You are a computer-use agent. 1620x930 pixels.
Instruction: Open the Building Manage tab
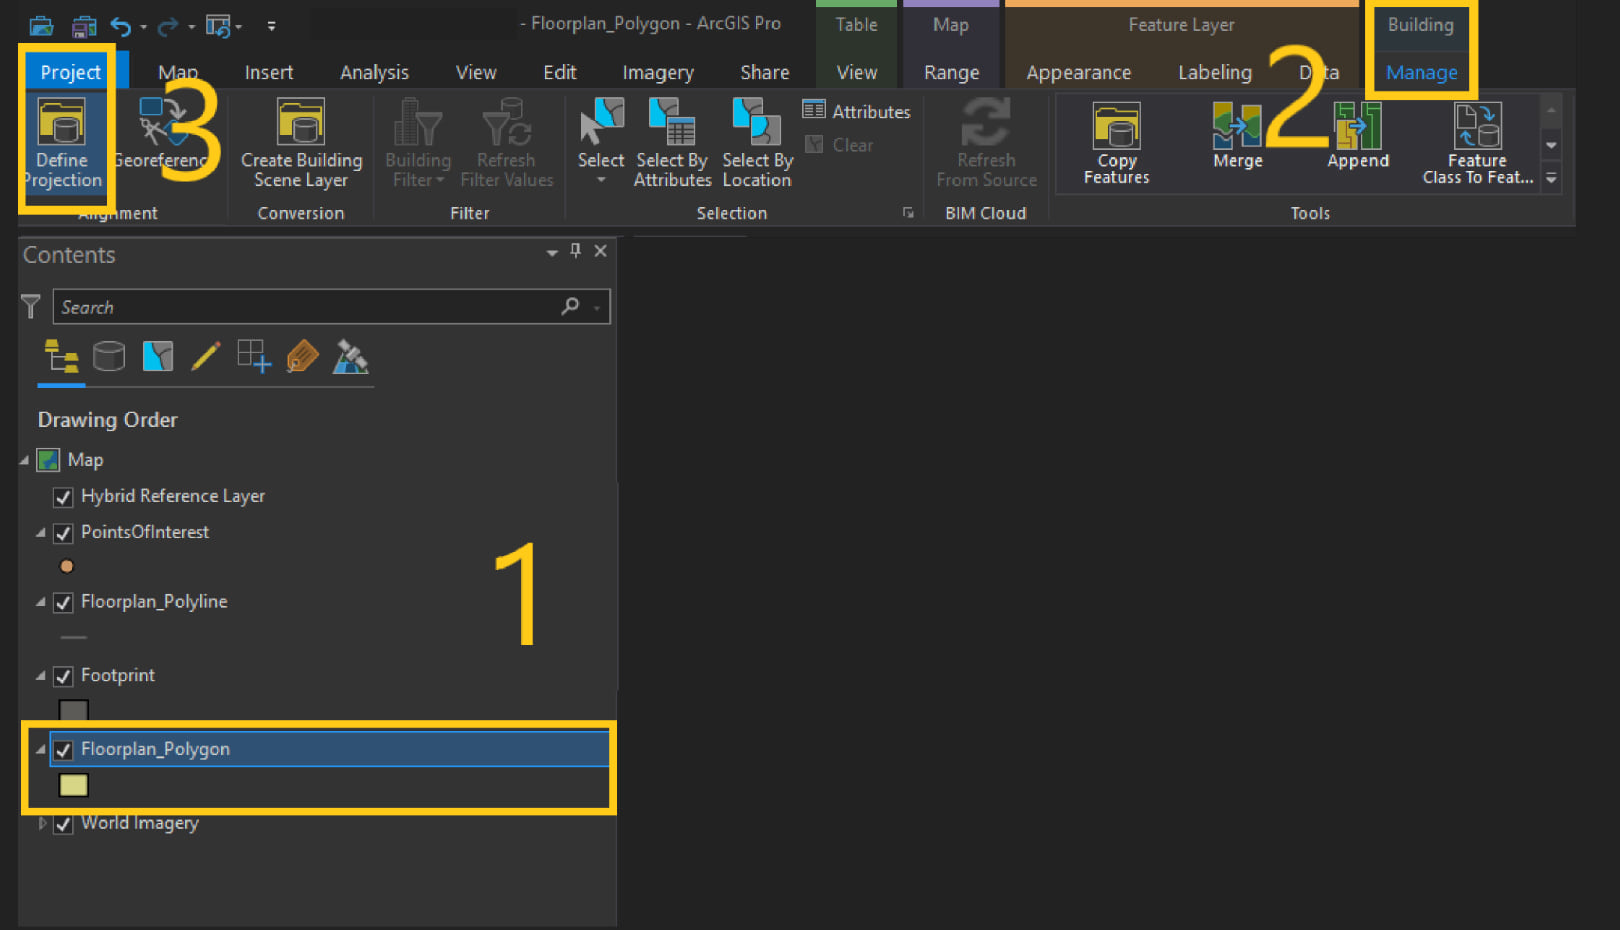pyautogui.click(x=1421, y=71)
